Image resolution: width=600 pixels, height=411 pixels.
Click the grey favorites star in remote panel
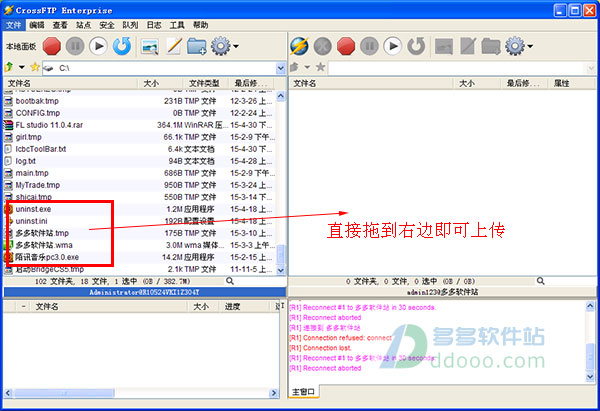point(321,67)
